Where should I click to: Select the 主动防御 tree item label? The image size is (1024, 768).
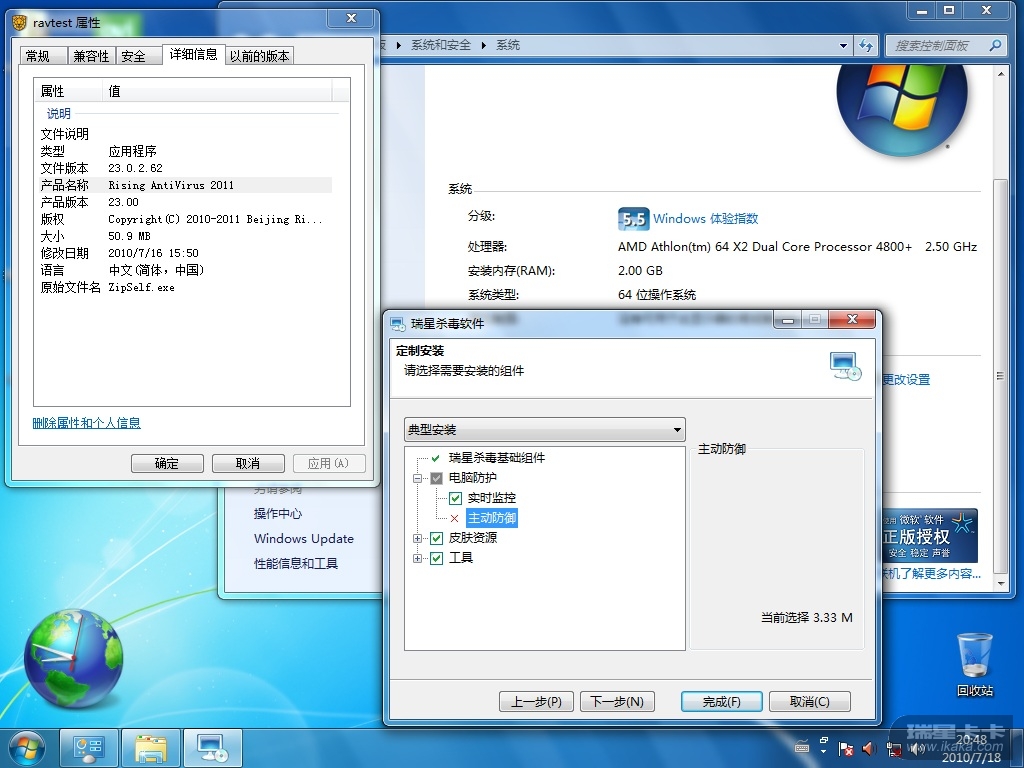(x=492, y=518)
